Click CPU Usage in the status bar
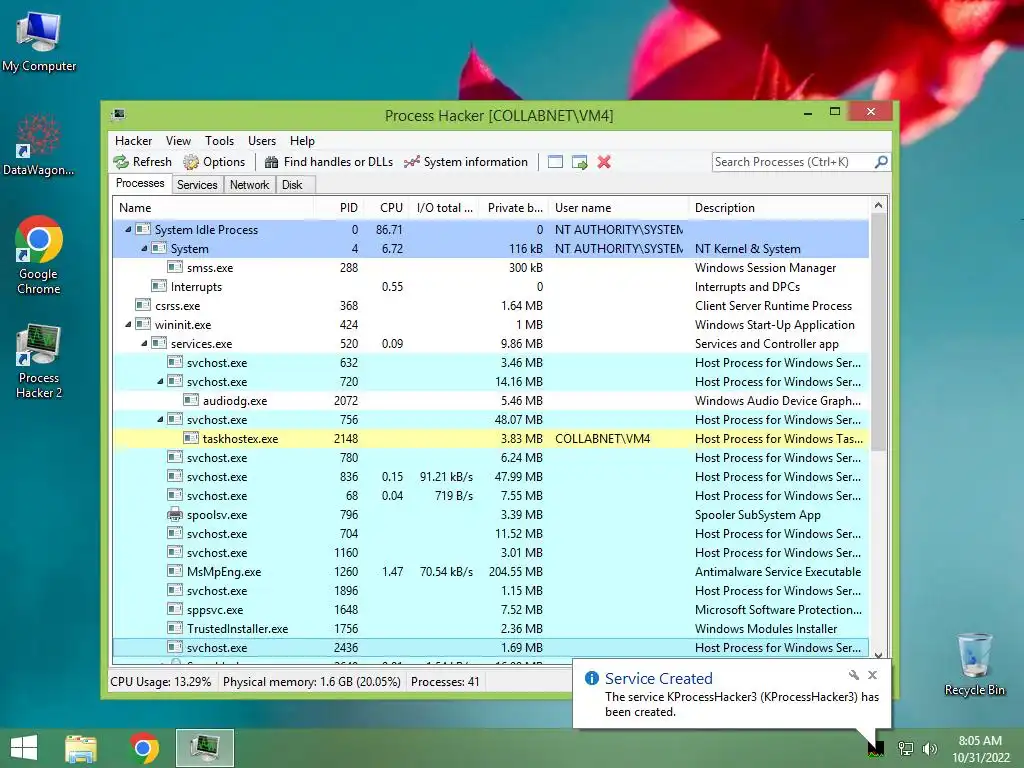 [161, 681]
